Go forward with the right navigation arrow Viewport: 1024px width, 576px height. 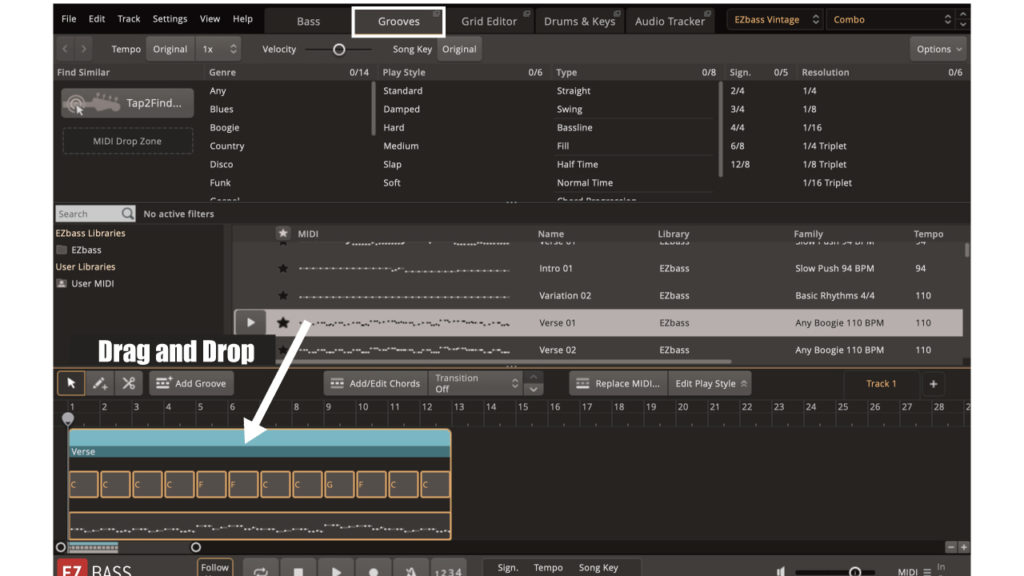pos(84,49)
